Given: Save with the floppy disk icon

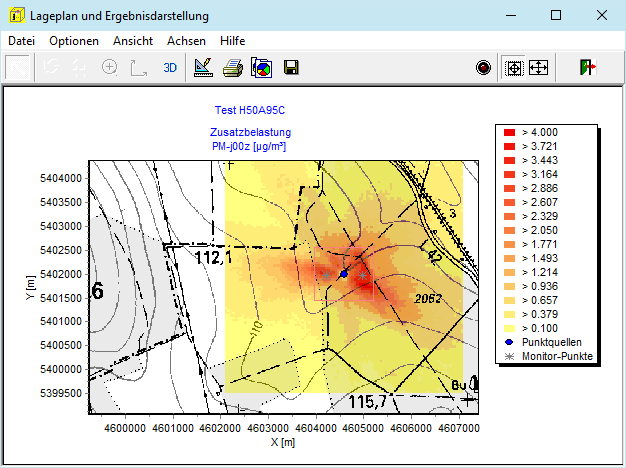Looking at the screenshot, I should (x=291, y=67).
